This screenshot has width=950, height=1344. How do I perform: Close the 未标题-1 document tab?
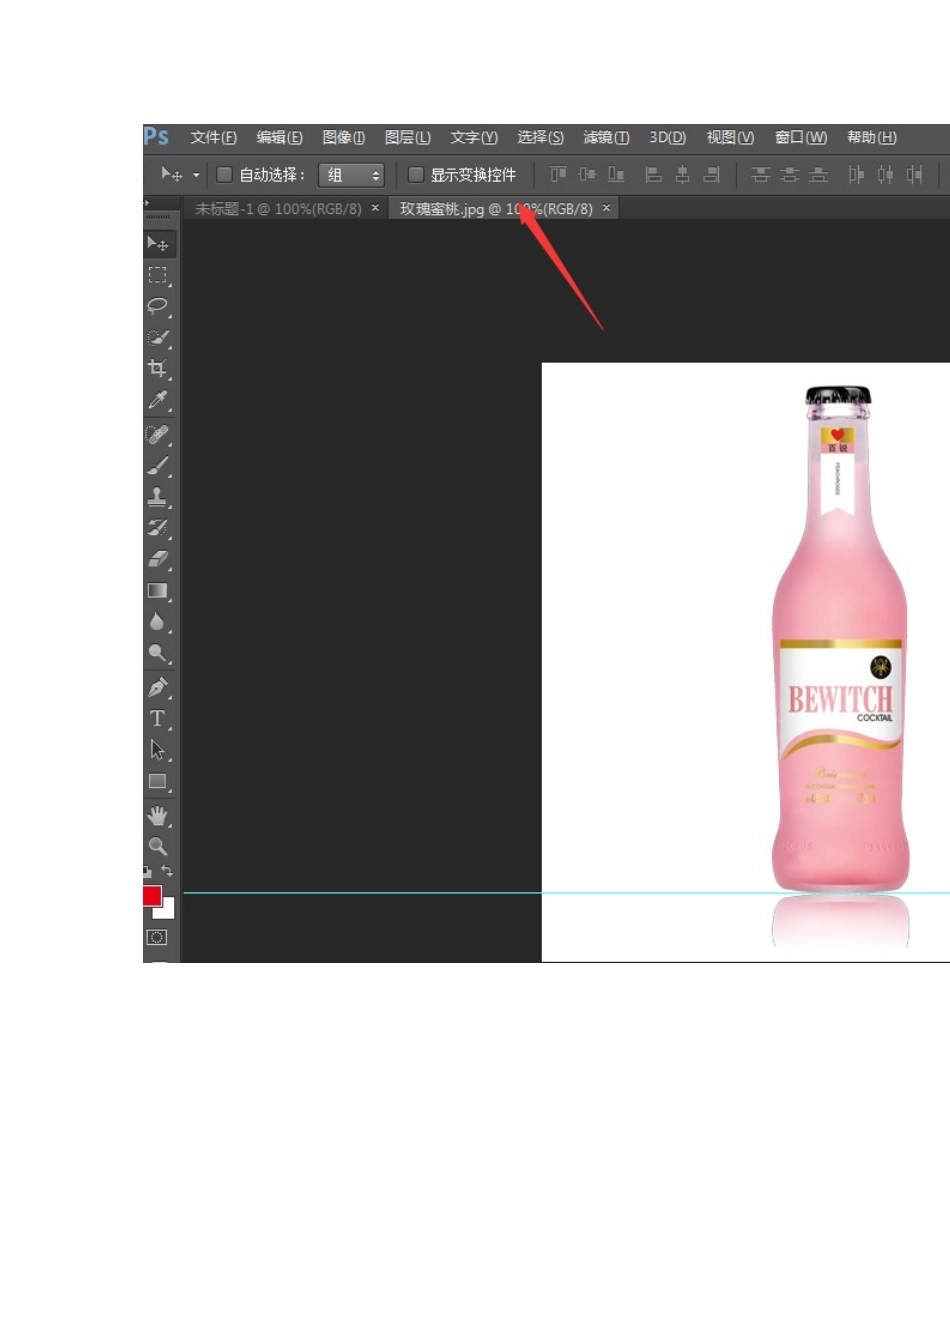coord(375,208)
